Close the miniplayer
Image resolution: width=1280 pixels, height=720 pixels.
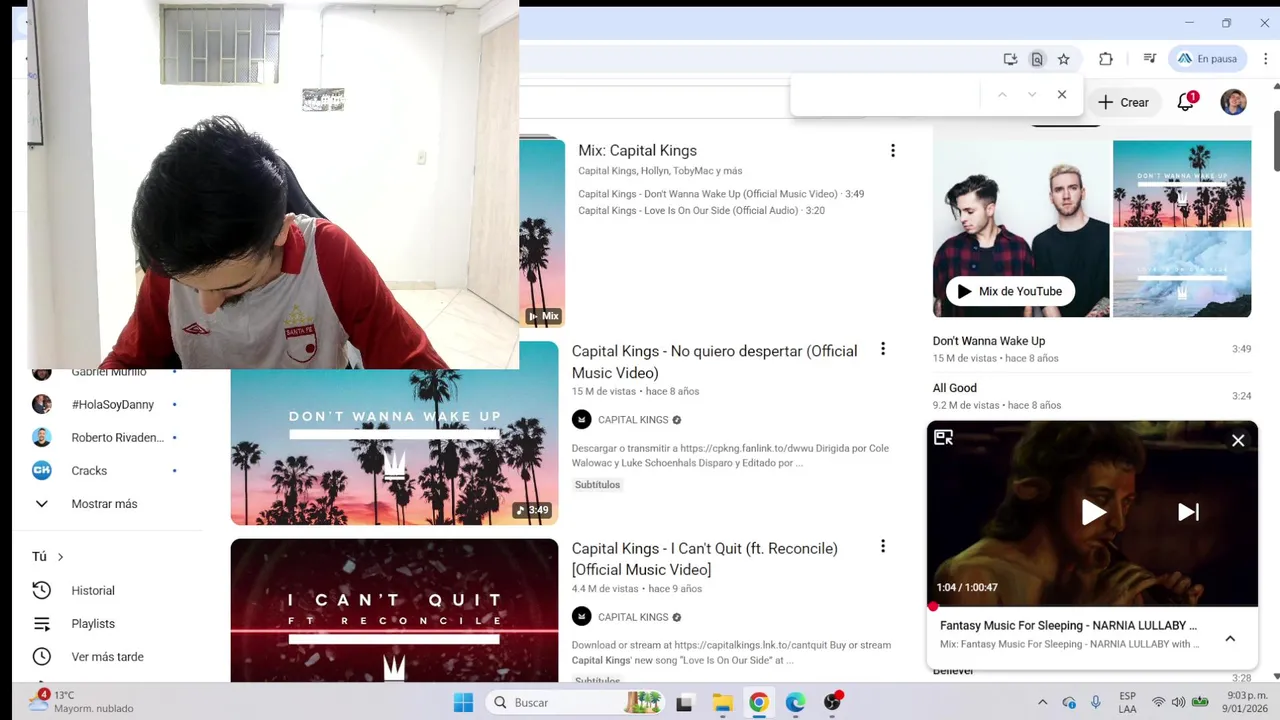point(1238,440)
